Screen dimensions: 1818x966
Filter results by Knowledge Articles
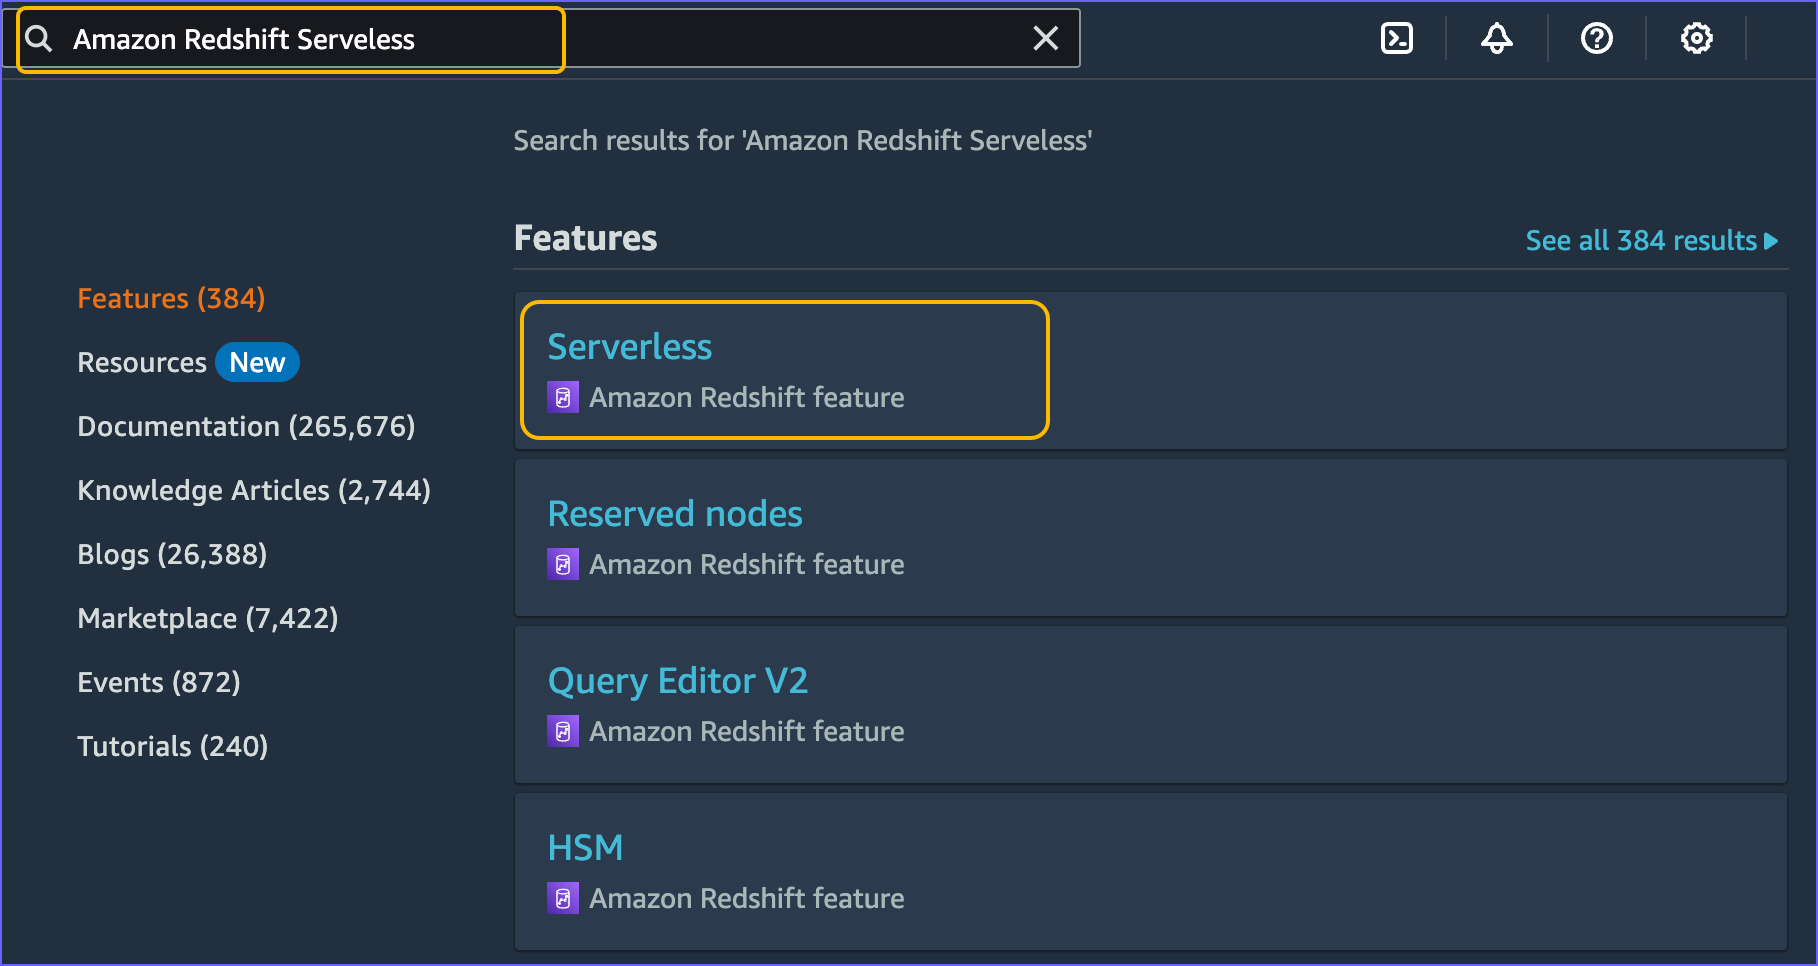pos(254,490)
